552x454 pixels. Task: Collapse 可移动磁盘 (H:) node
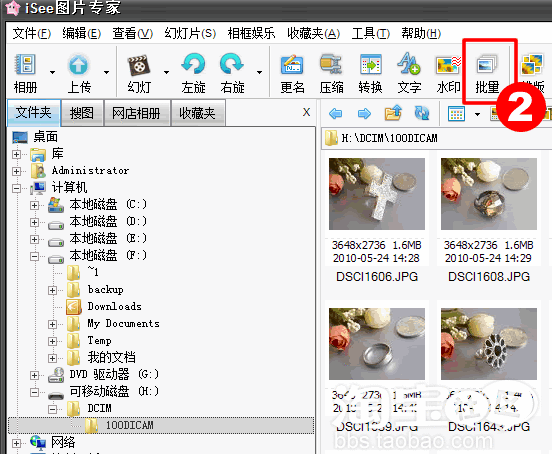pyautogui.click(x=34, y=392)
